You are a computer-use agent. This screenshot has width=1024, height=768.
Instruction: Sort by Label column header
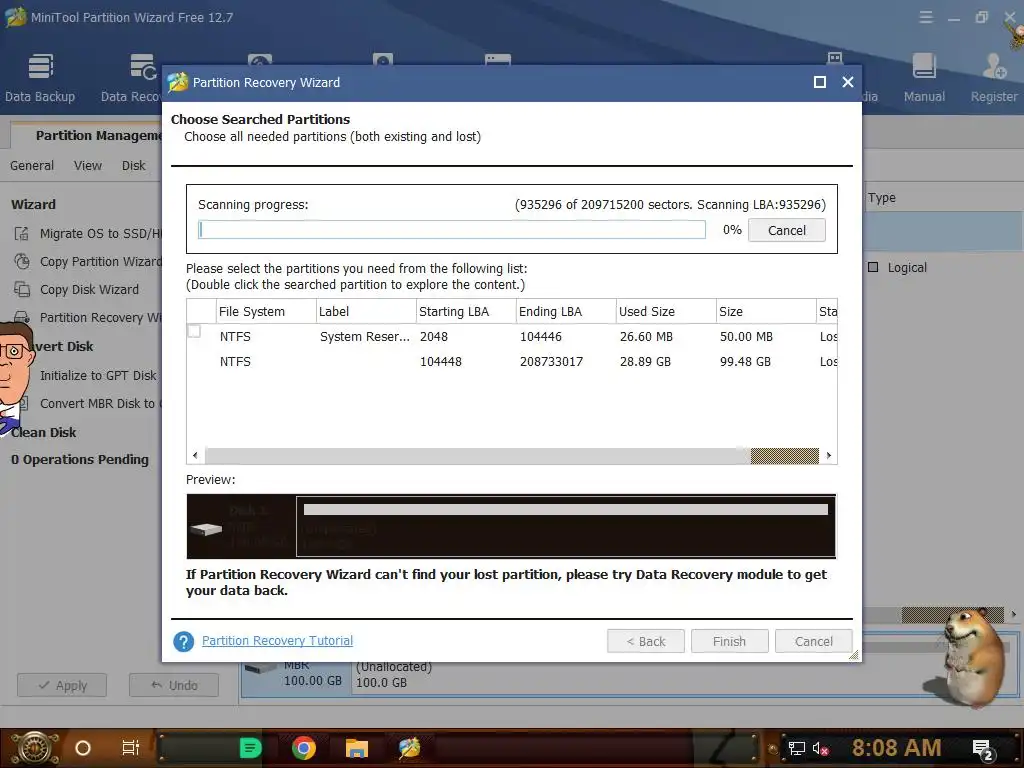(x=366, y=312)
